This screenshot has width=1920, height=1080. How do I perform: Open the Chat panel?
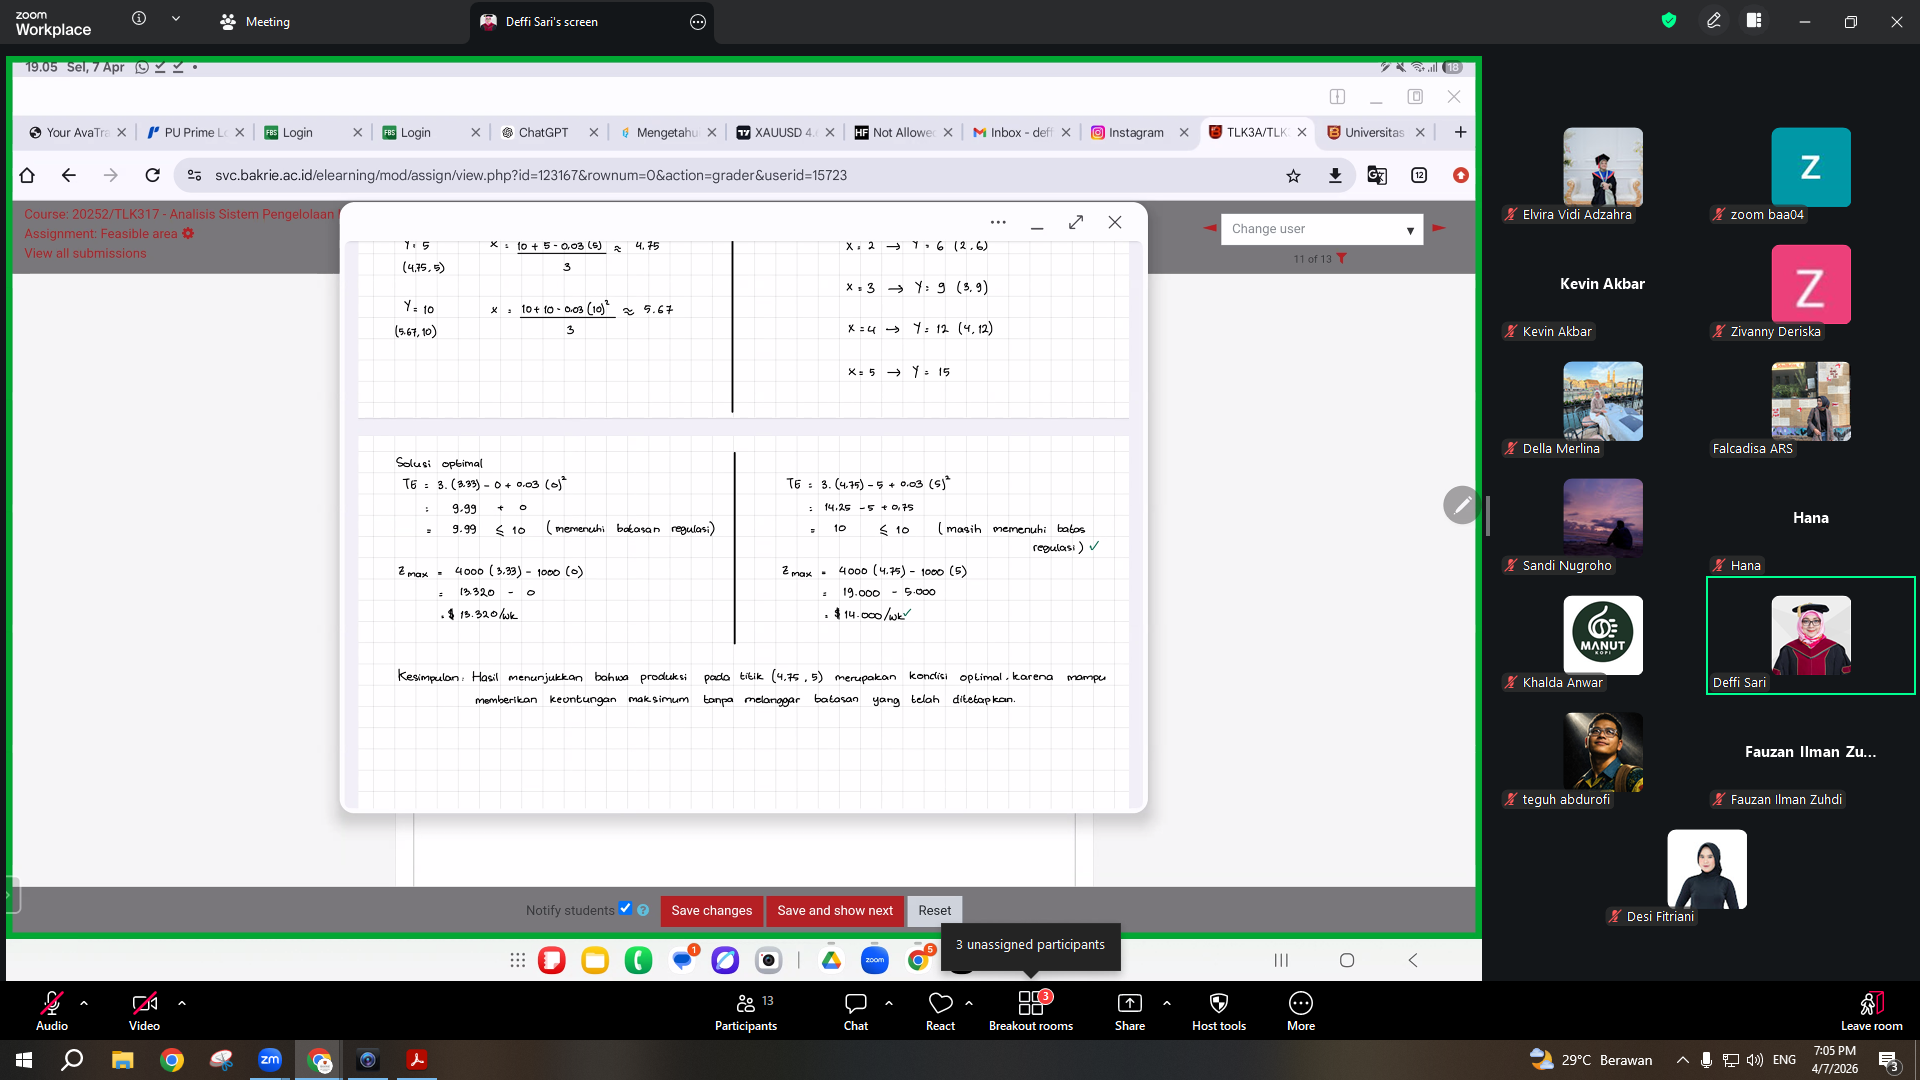(856, 1010)
